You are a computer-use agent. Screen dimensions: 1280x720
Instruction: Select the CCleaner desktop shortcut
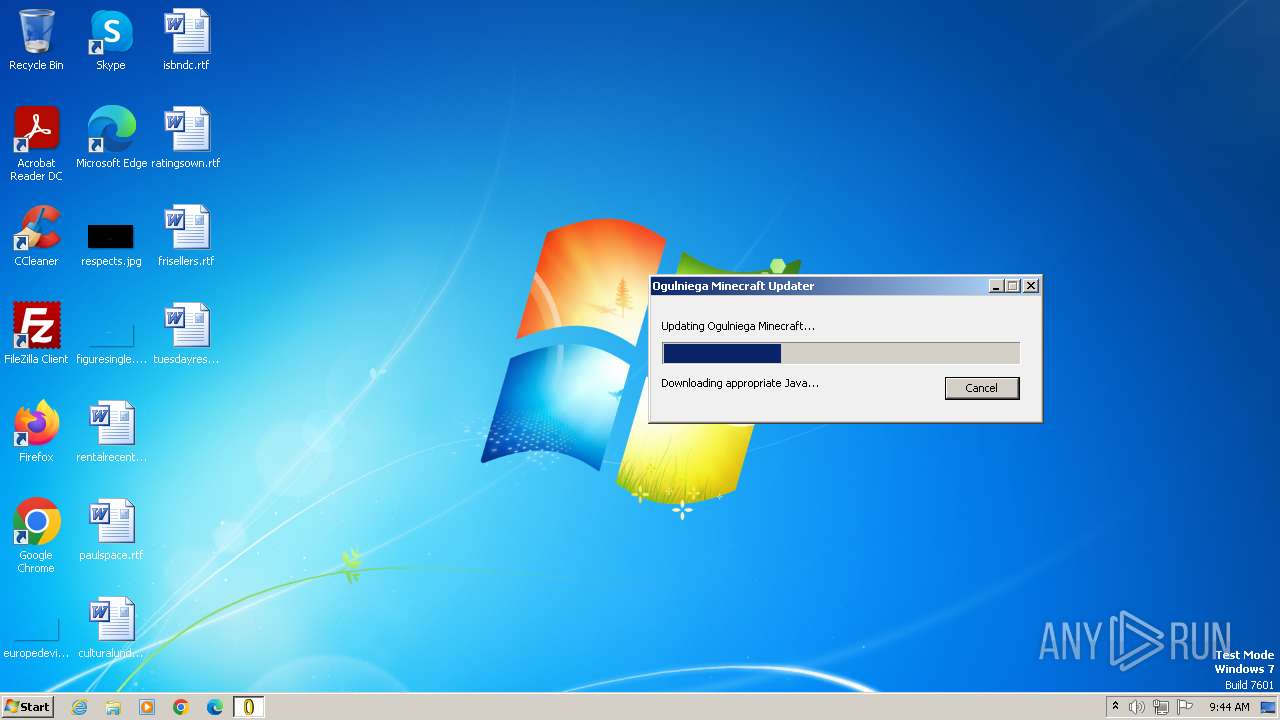[x=36, y=236]
